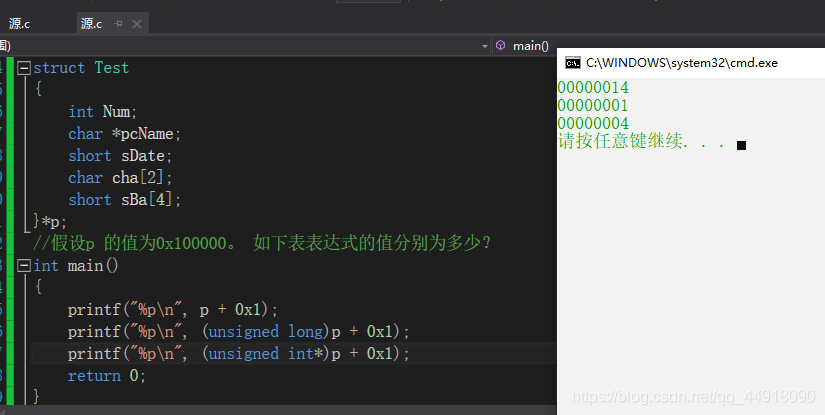The image size is (825, 415).
Task: Select the active 源.c tab
Action: point(91,24)
